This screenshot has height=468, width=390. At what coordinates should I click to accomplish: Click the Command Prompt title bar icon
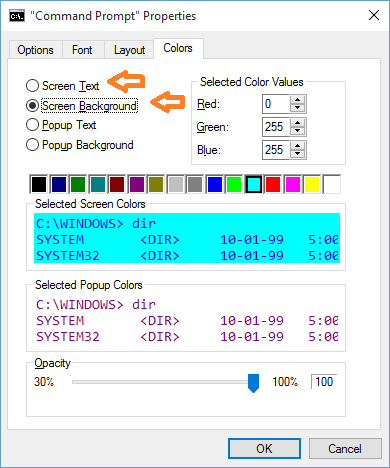pyautogui.click(x=17, y=16)
